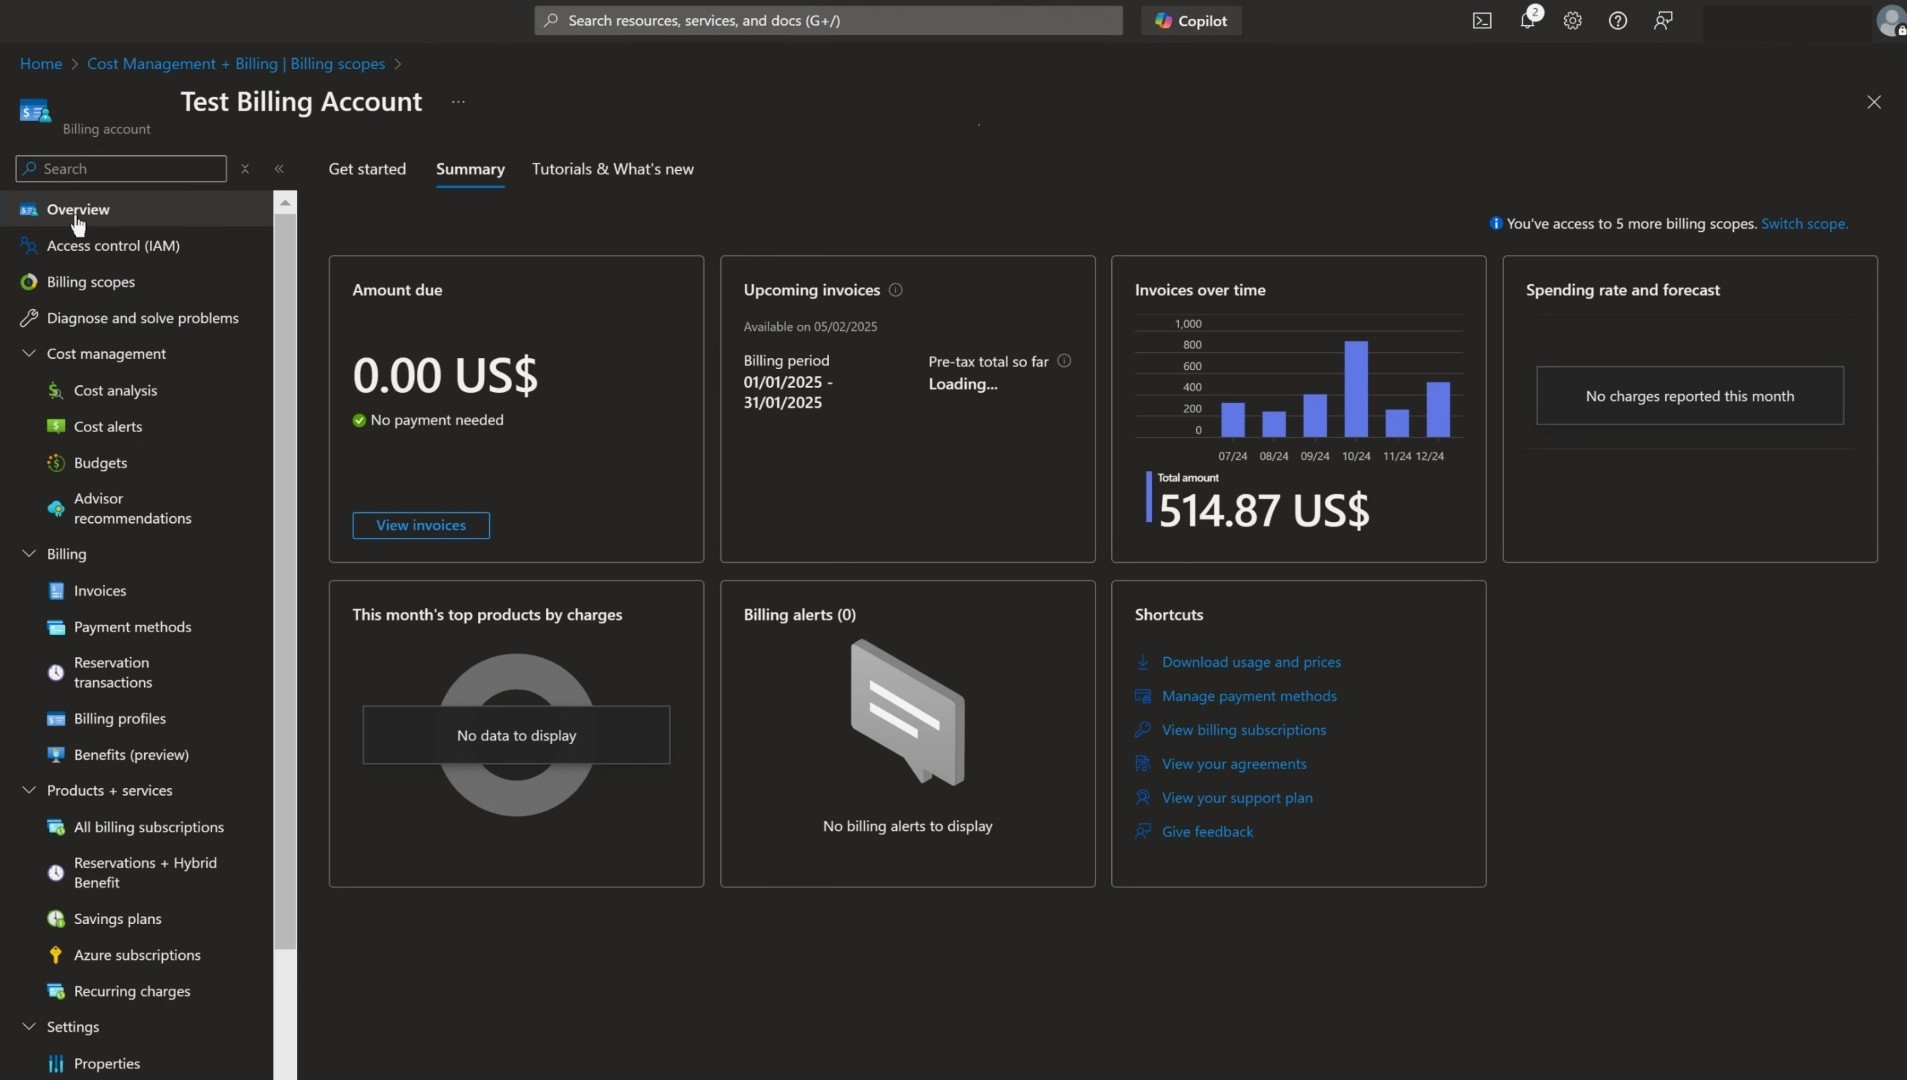The image size is (1907, 1080).
Task: Click the sidebar vertical scrollbar thumb
Action: point(285,580)
